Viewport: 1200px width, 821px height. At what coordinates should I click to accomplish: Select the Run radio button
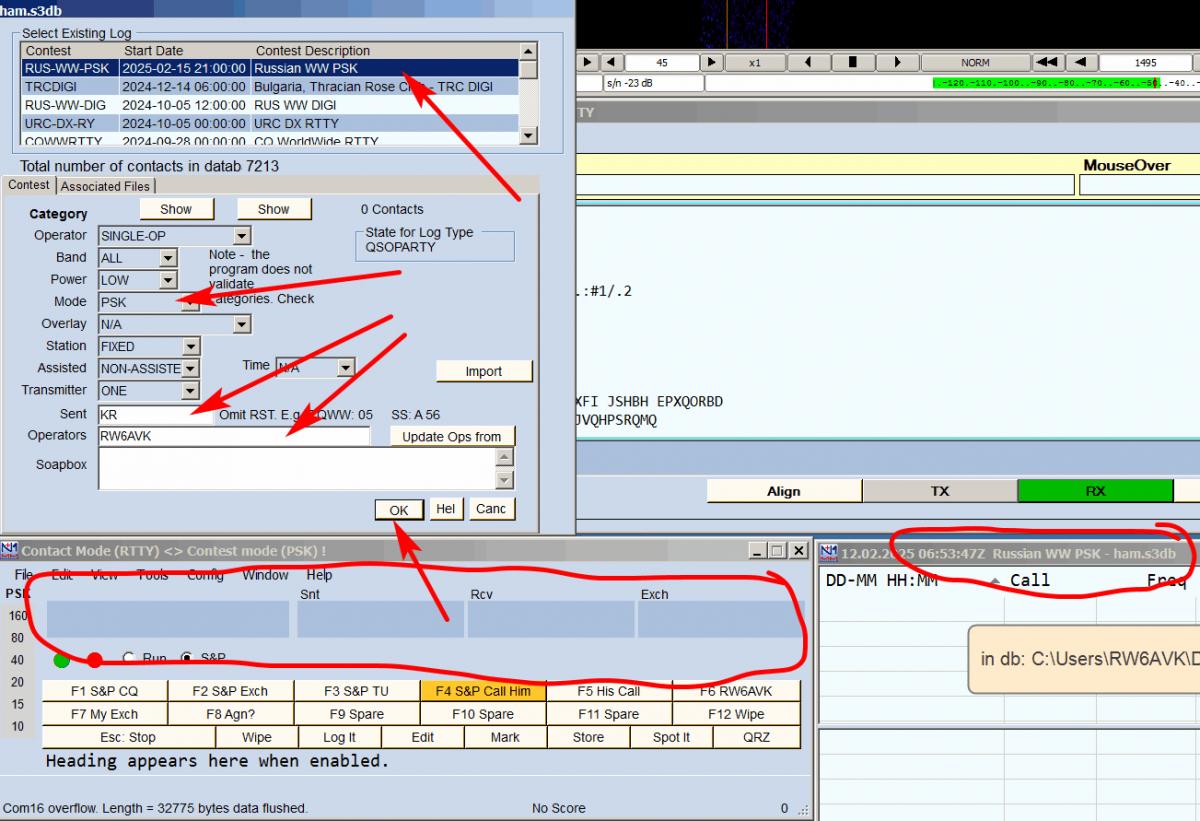(x=128, y=658)
